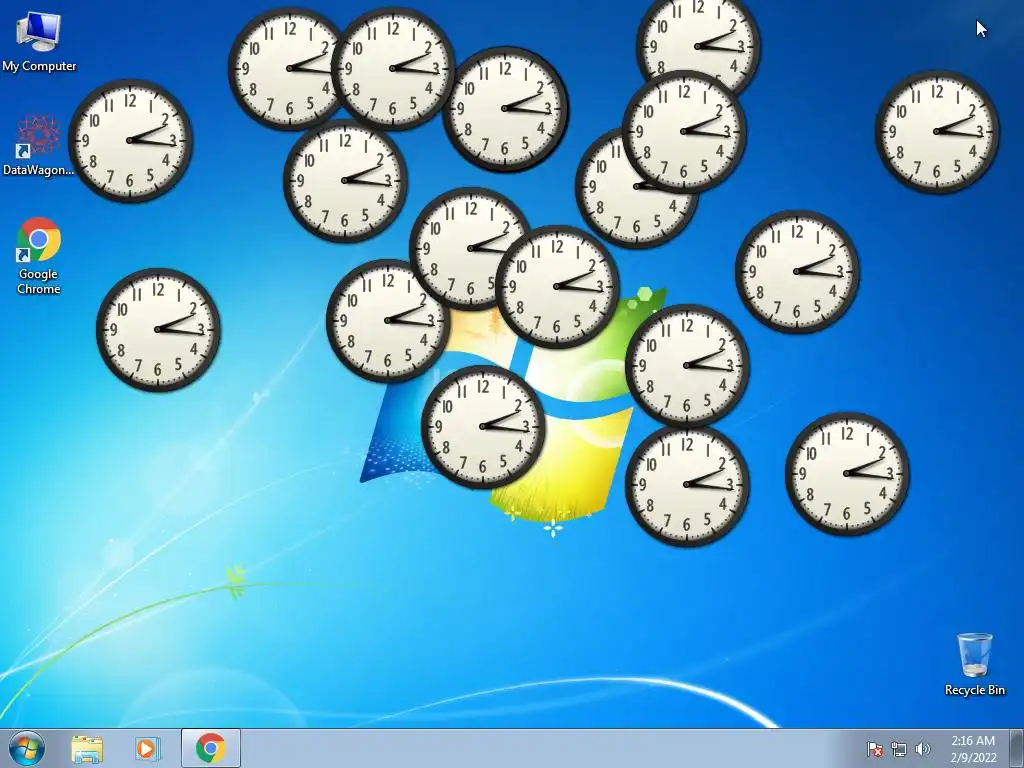
Task: Select the clock gadget nearest the mouse cursor
Action: point(937,131)
